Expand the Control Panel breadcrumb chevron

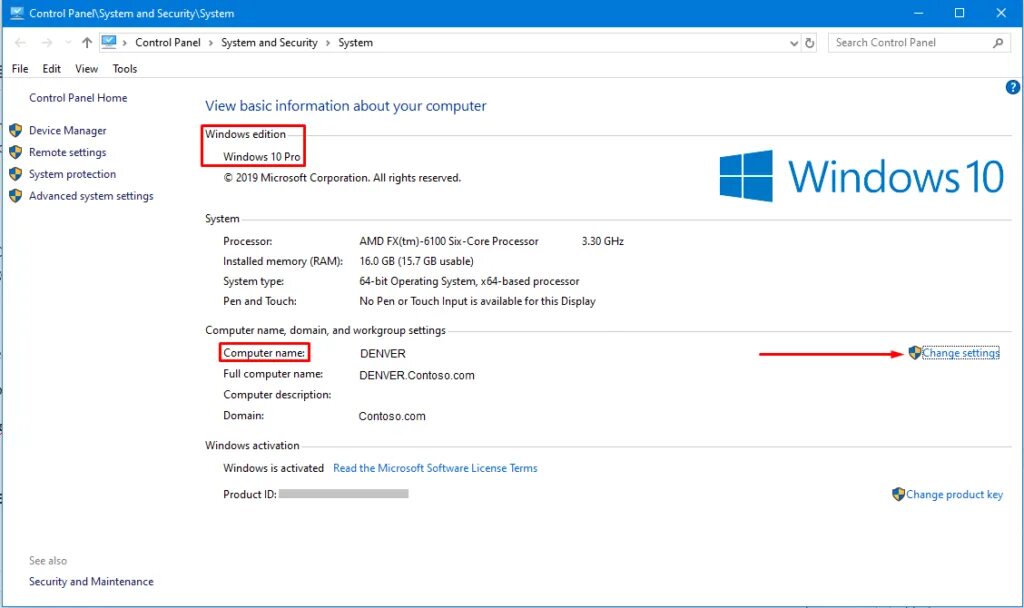coord(211,43)
